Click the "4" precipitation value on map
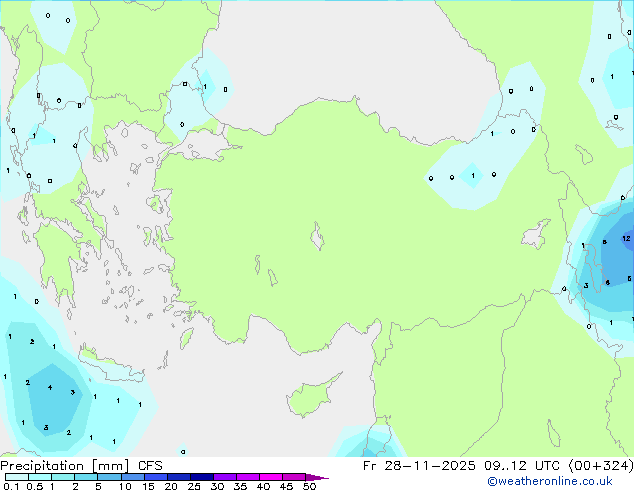This screenshot has height=490, width=634. click(50, 387)
